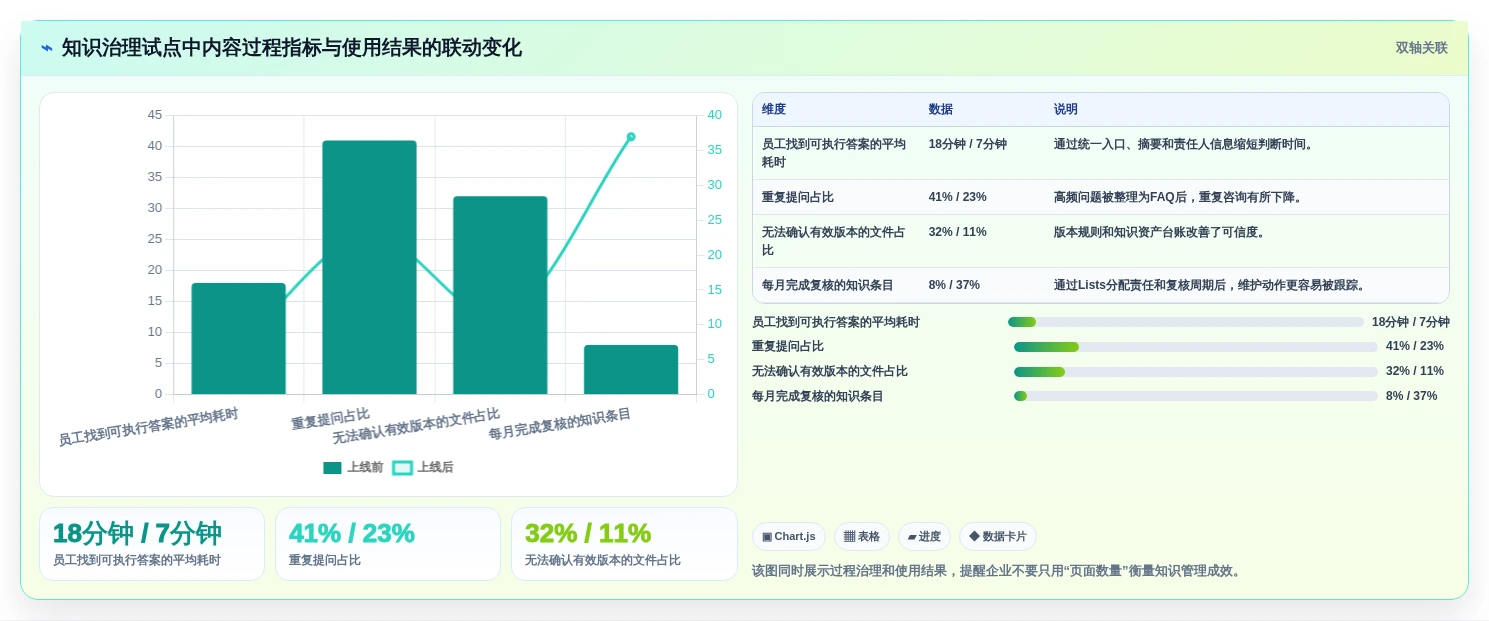Screen dimensions: 1489x621
Task: Click the progress bar for 每月完成复核的知识条目
Action: (1196, 396)
